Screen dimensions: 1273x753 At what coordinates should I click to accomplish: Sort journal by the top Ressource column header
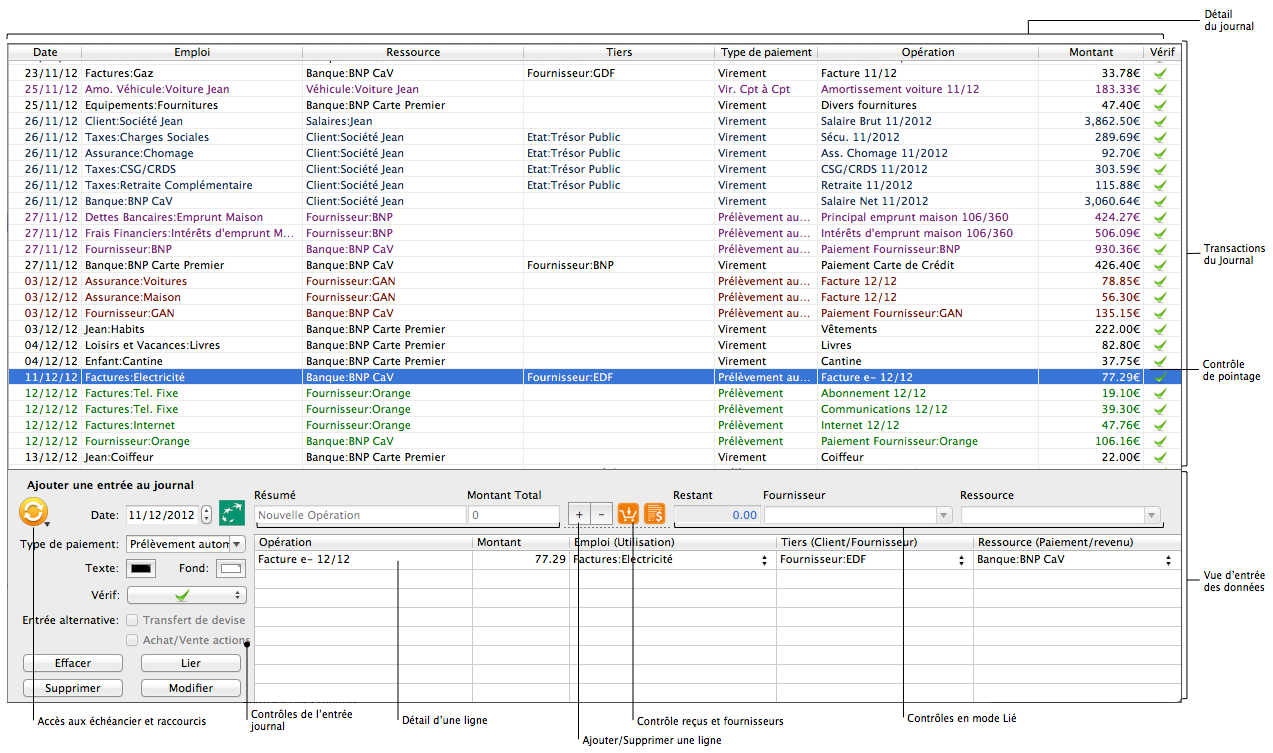(x=412, y=52)
